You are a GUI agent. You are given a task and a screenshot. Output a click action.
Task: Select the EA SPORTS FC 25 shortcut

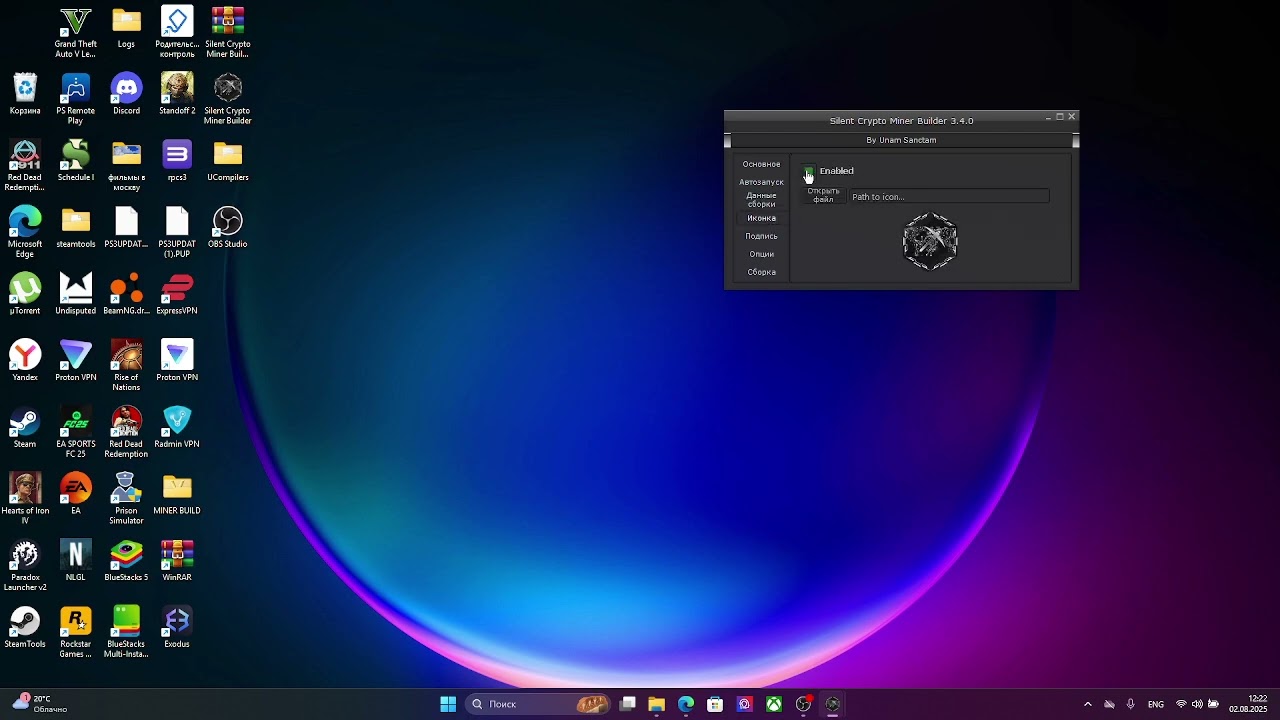click(x=75, y=432)
